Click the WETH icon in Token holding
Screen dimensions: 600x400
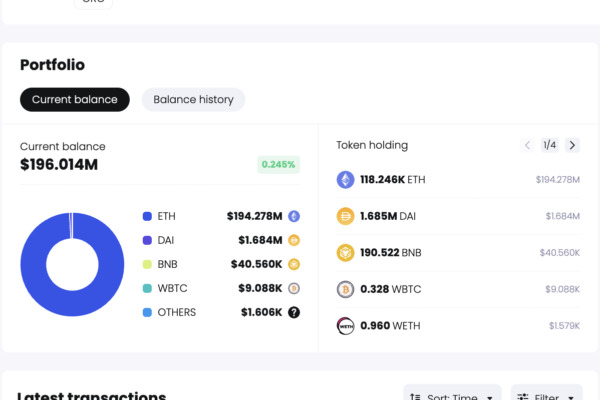click(346, 326)
